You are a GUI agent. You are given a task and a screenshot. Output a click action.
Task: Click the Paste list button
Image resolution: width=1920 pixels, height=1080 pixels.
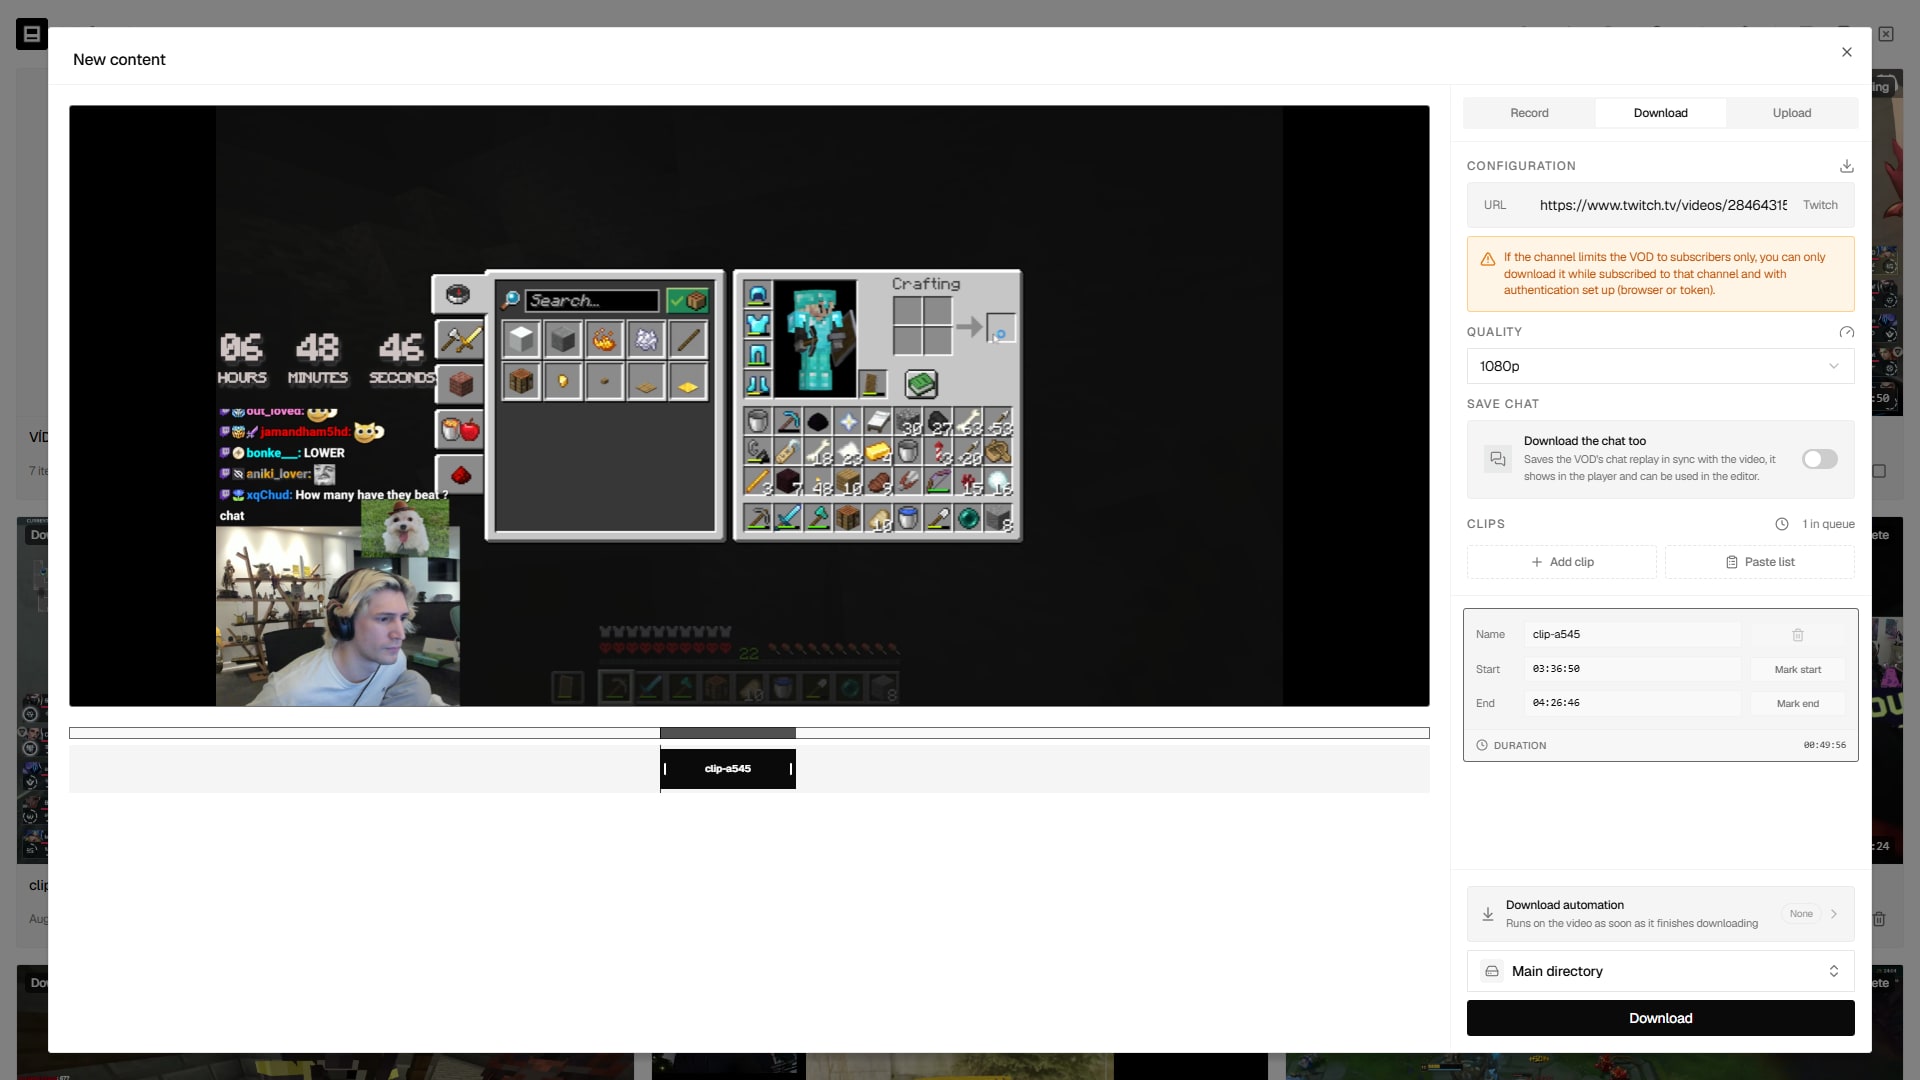click(1759, 562)
